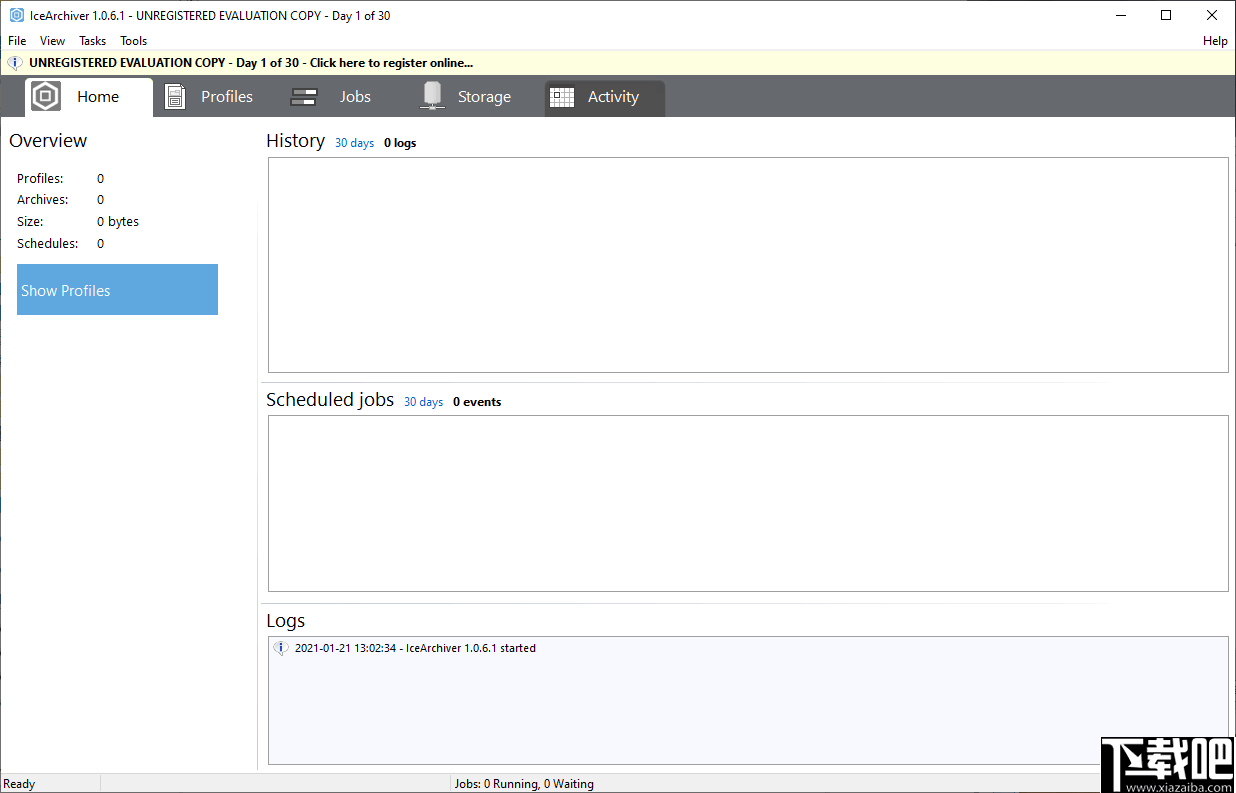Open the Help menu
Image resolution: width=1236 pixels, height=793 pixels.
click(x=1215, y=41)
